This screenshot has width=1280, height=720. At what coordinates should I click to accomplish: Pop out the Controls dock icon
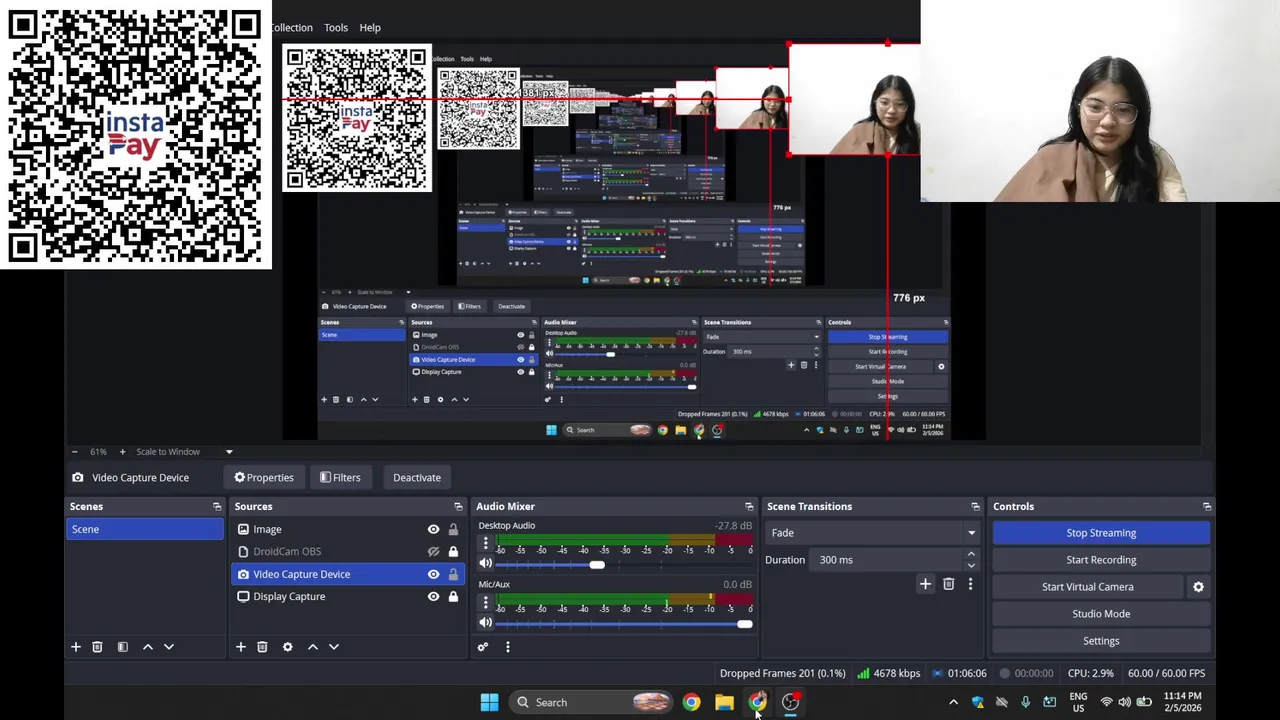1206,507
